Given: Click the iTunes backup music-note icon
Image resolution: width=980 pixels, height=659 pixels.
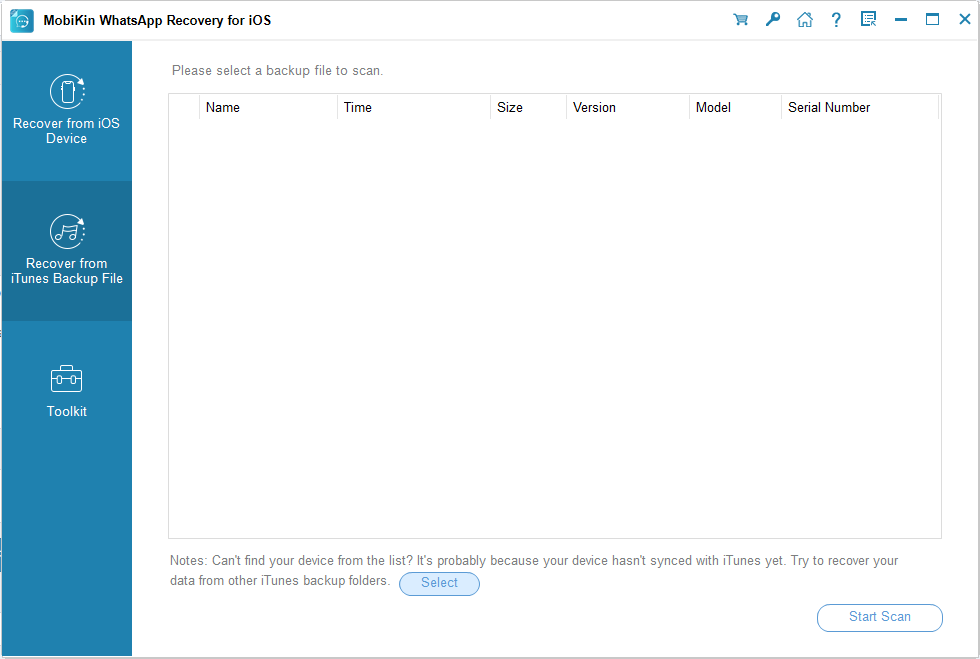Looking at the screenshot, I should [x=67, y=231].
